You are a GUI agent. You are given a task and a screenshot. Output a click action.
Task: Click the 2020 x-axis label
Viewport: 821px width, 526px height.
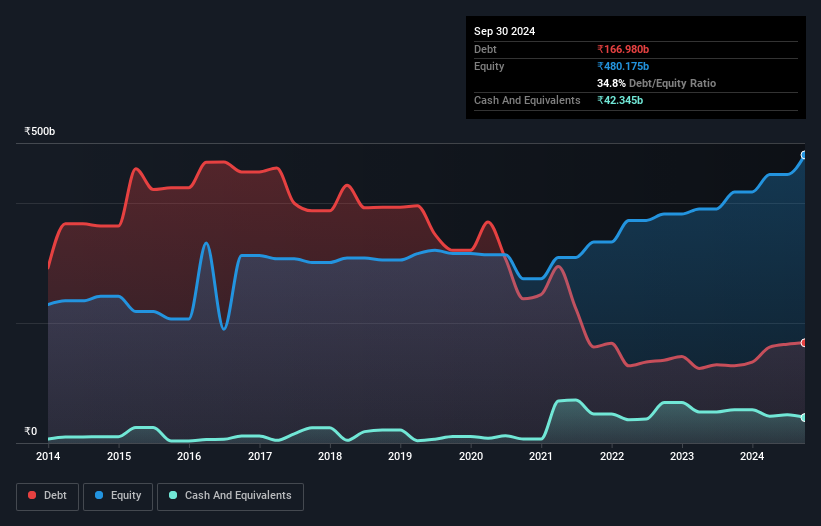(x=471, y=456)
